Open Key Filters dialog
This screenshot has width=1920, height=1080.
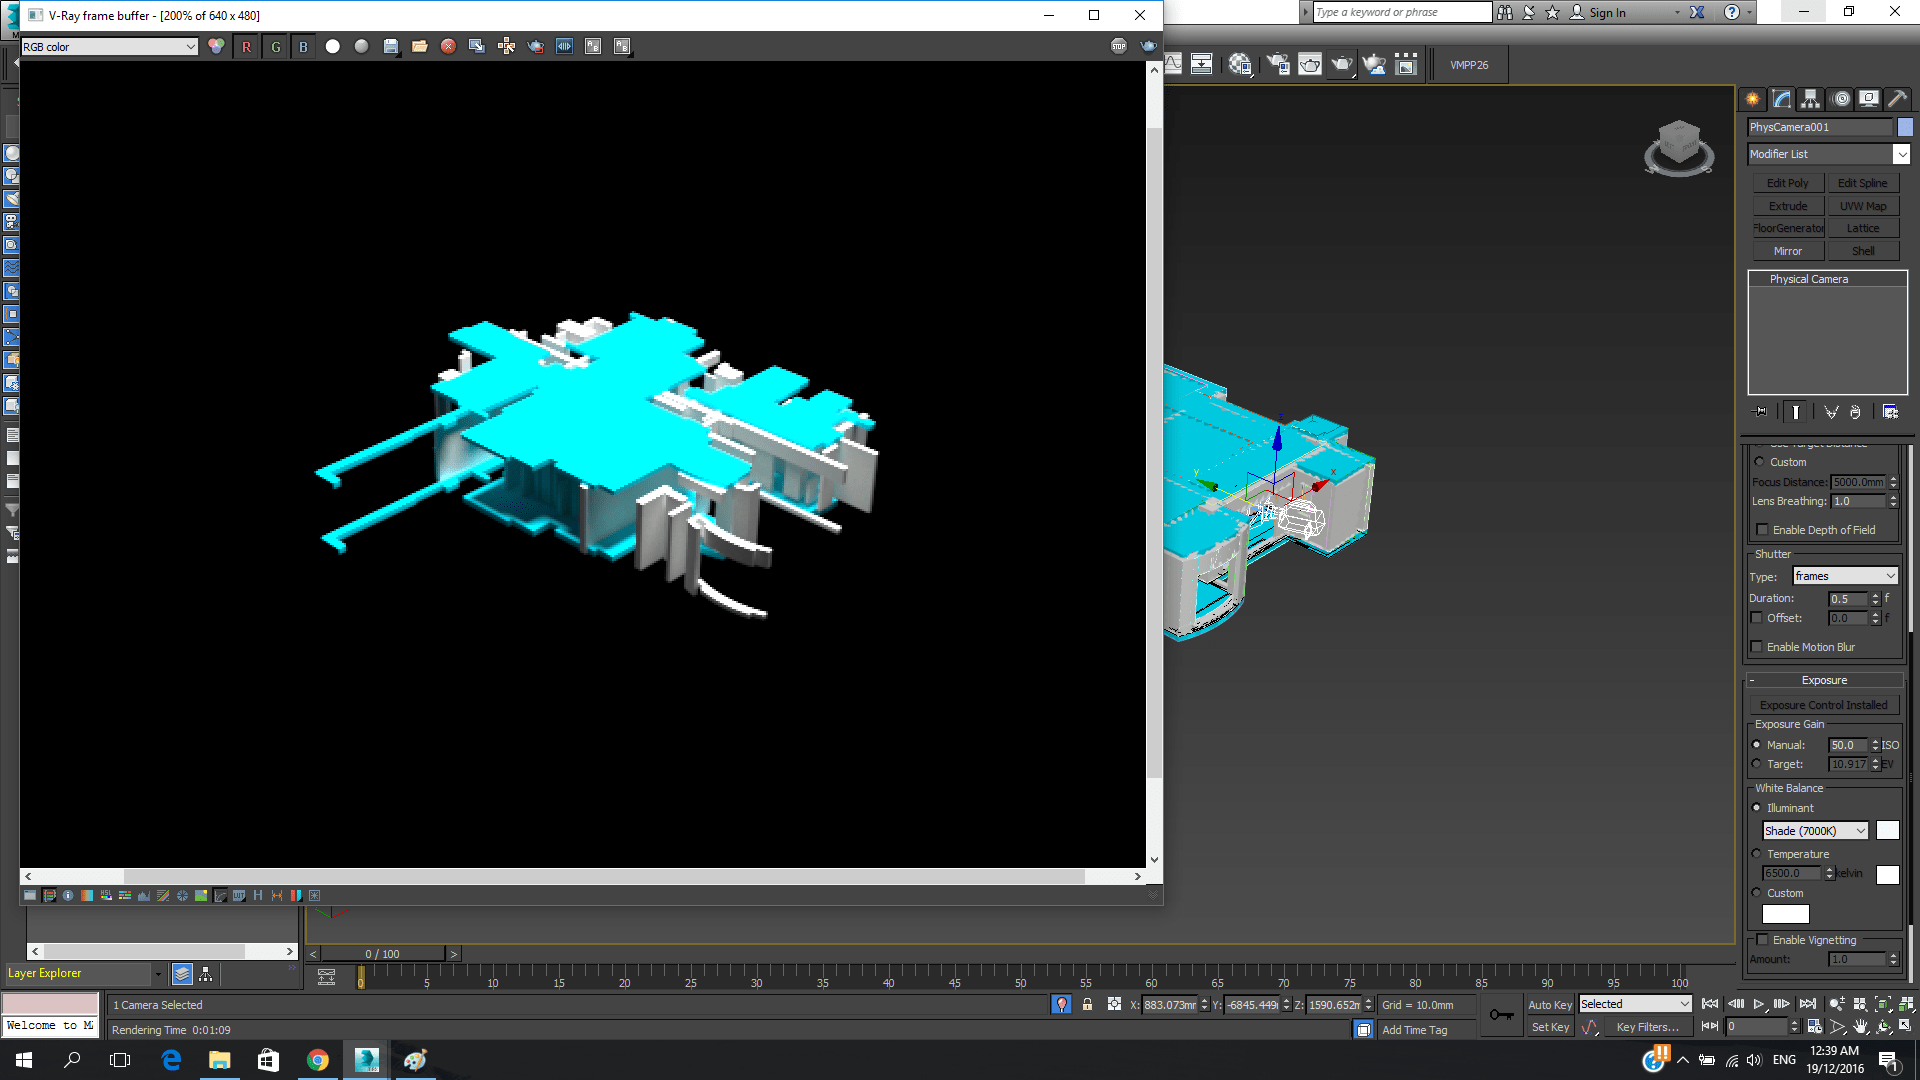[x=1647, y=1027]
